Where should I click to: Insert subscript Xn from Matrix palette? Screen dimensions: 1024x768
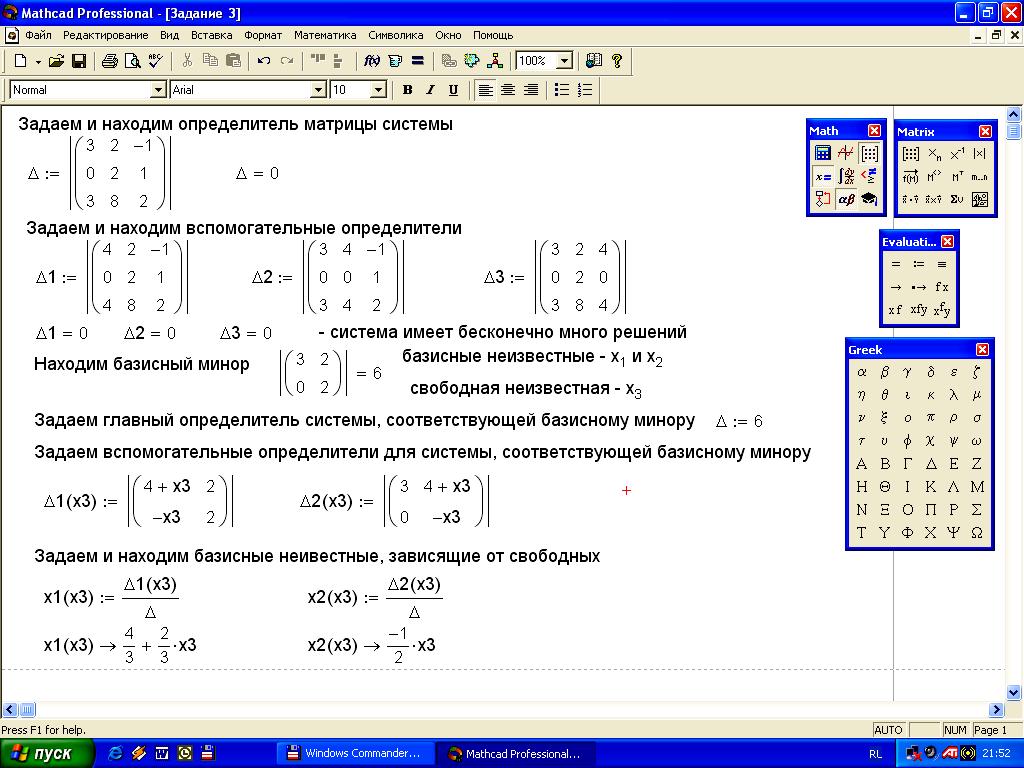click(x=934, y=154)
